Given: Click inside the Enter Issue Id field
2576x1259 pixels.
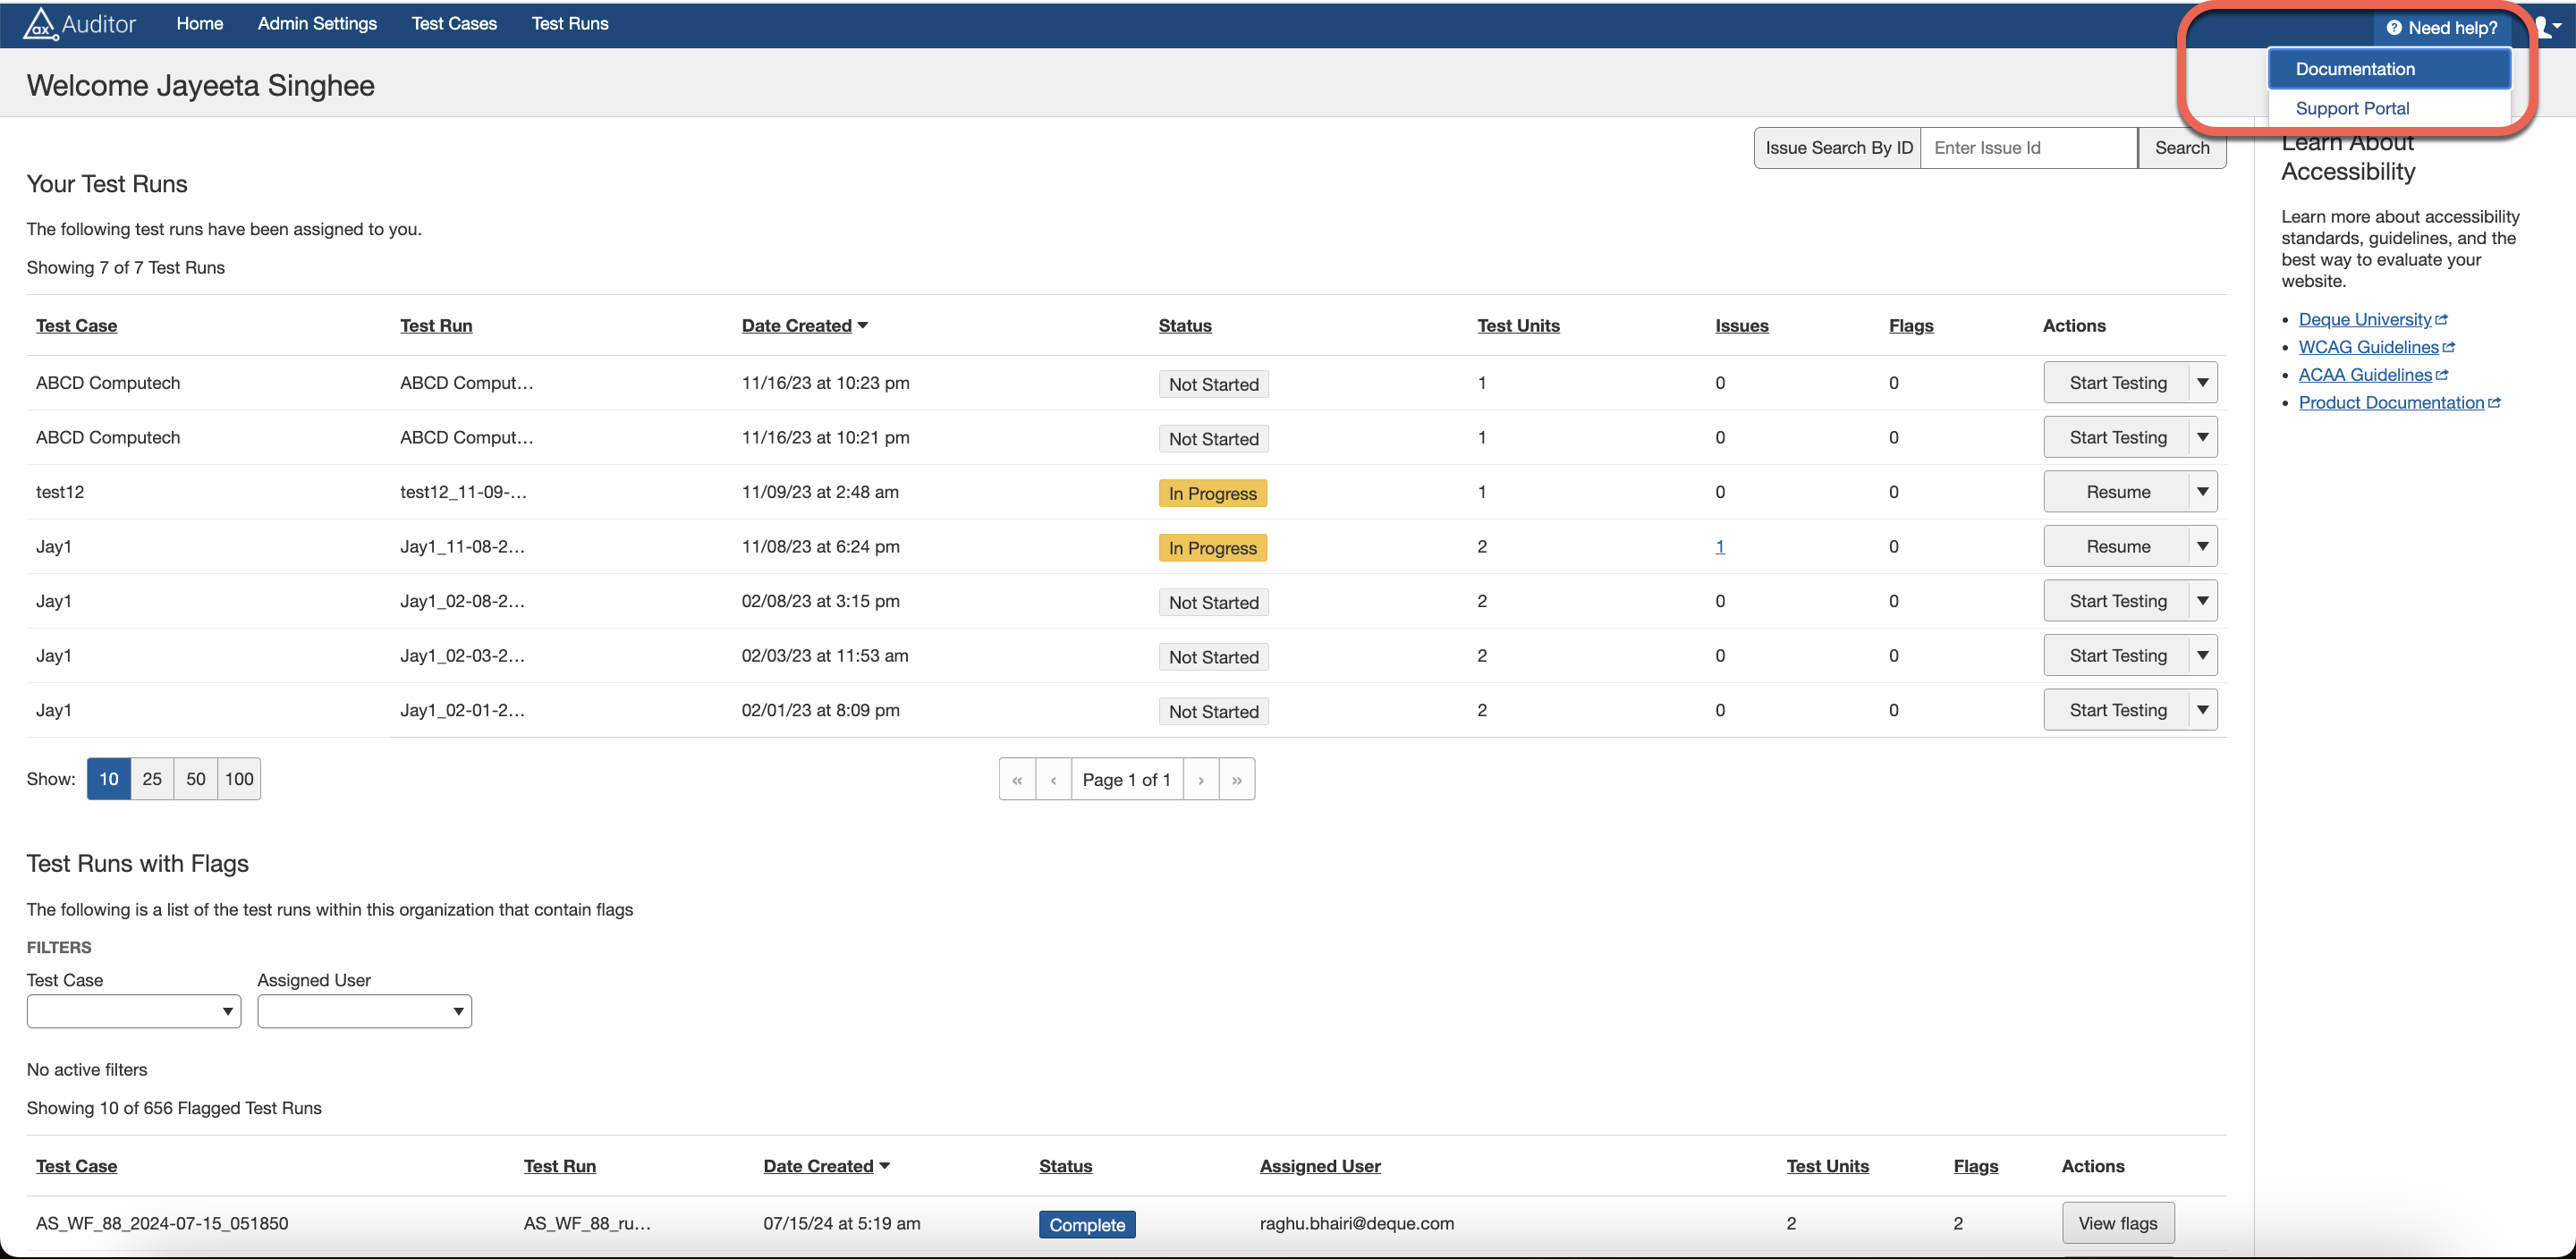Looking at the screenshot, I should (x=2028, y=147).
